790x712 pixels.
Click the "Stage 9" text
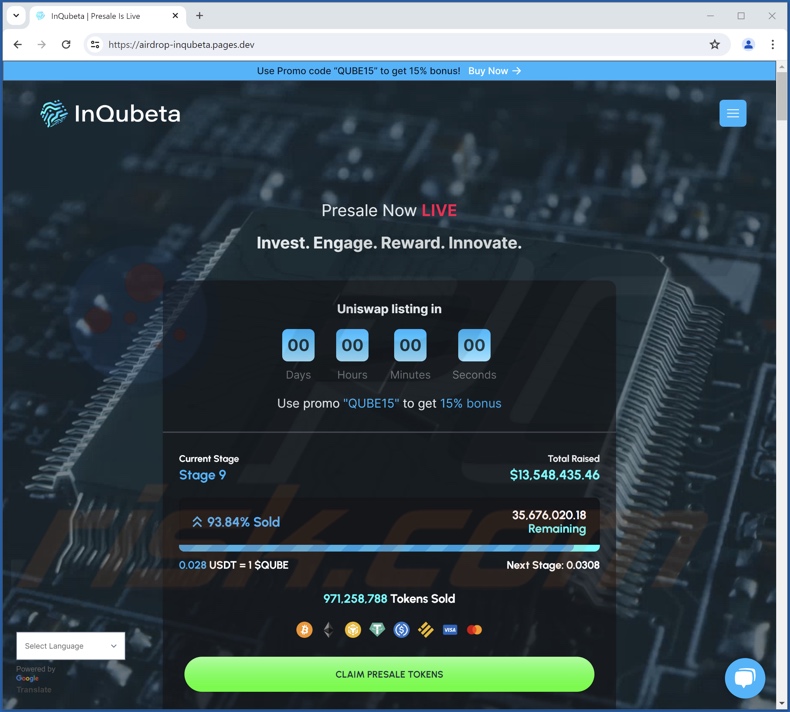click(203, 475)
